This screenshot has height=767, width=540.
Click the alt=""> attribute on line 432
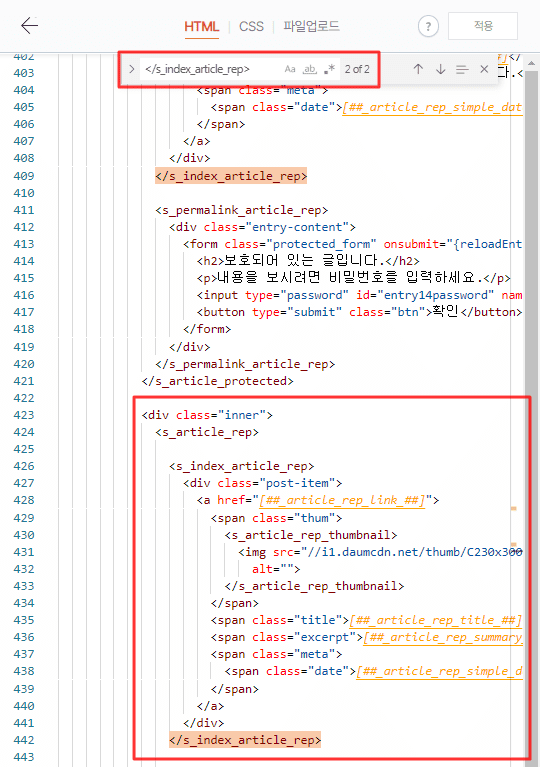pyautogui.click(x=276, y=568)
